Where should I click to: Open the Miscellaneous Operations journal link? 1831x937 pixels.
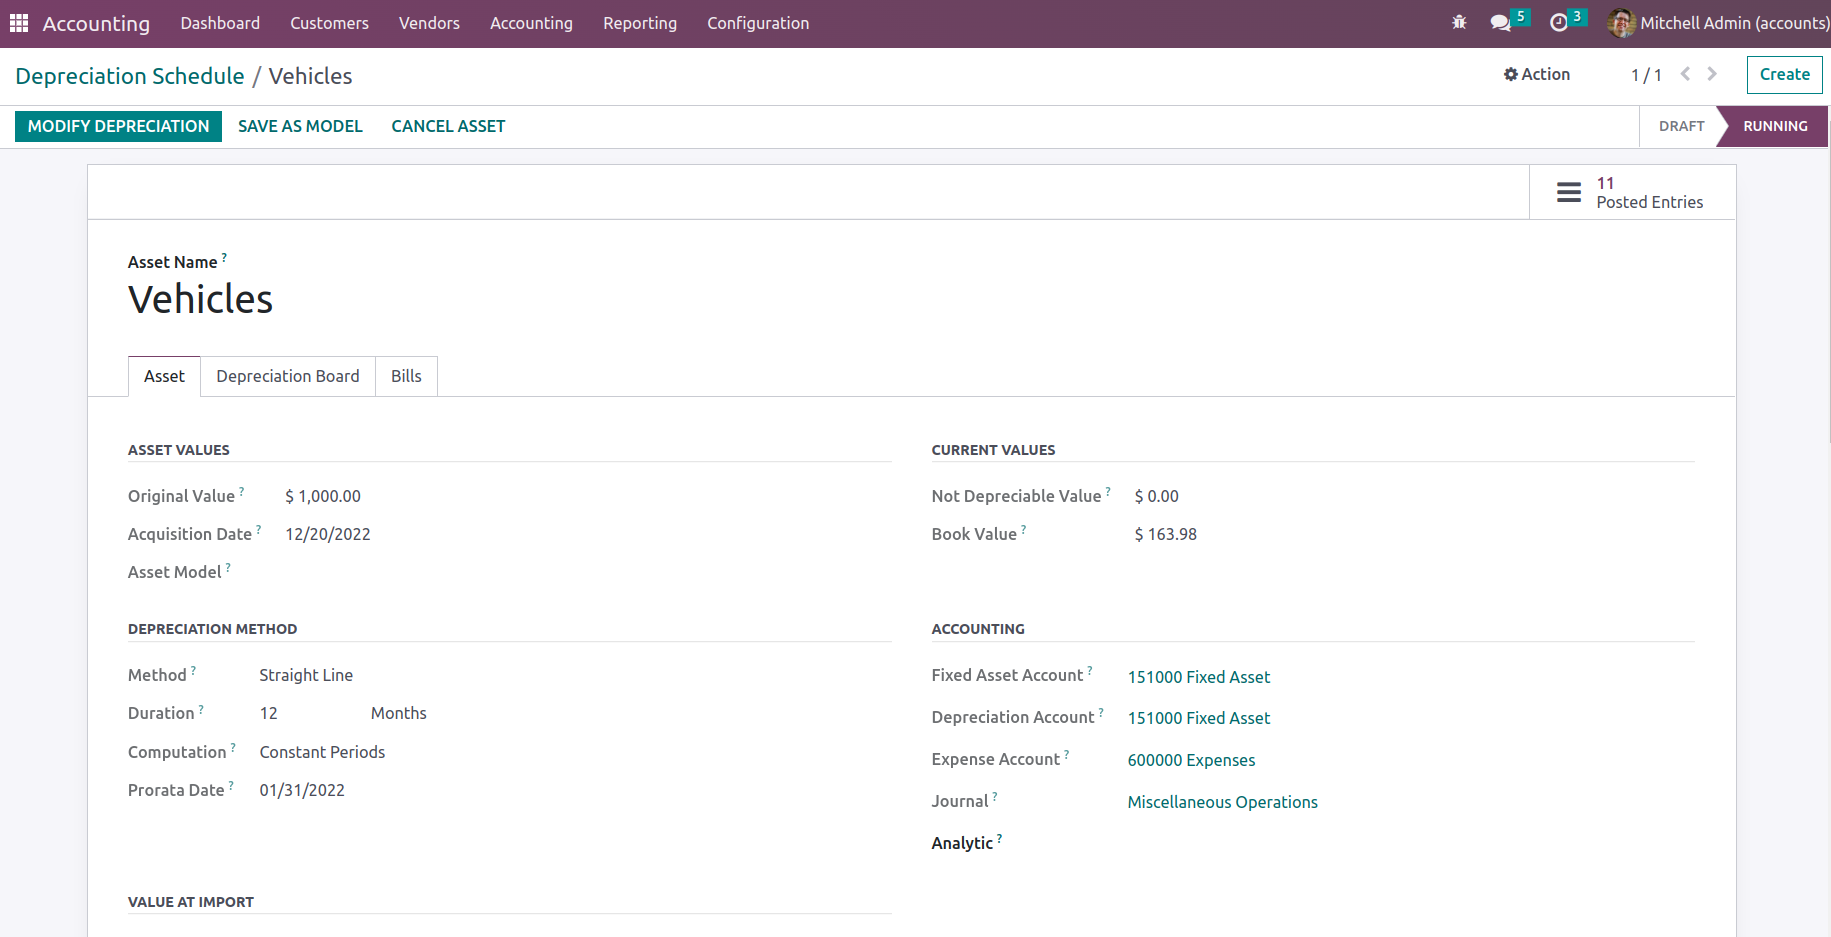(x=1222, y=802)
